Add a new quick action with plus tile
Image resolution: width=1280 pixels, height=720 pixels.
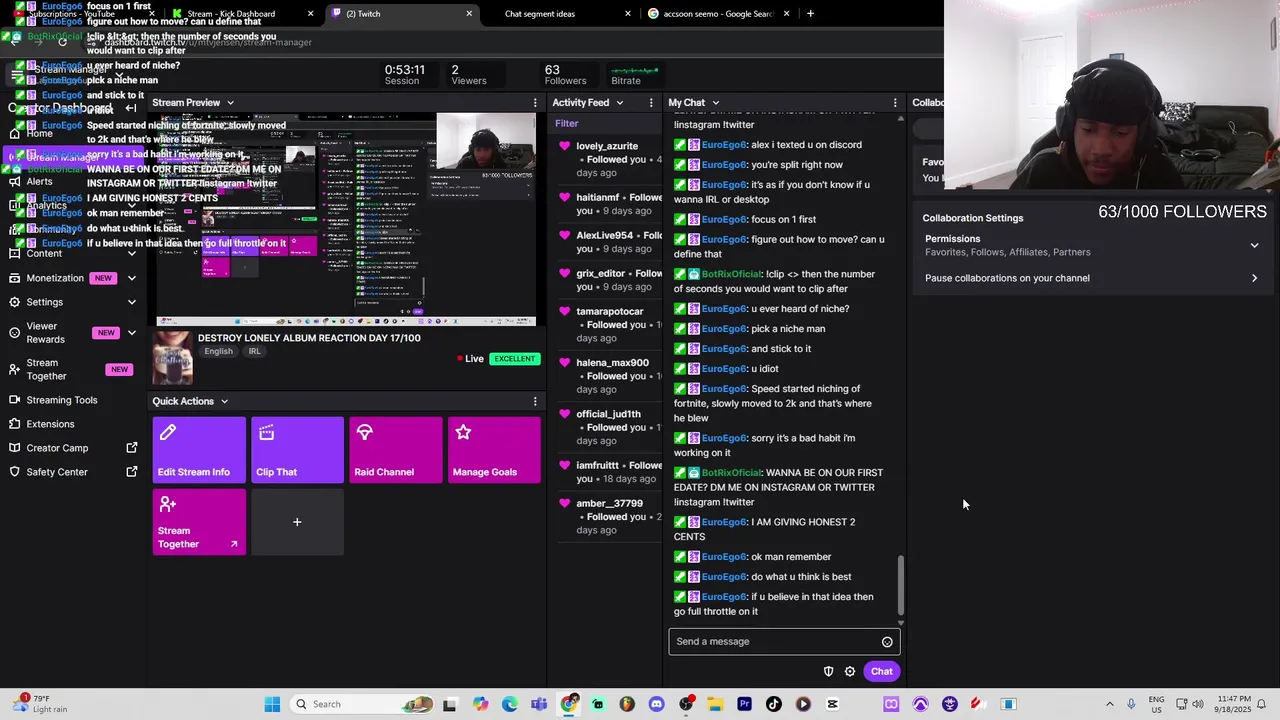coord(297,522)
